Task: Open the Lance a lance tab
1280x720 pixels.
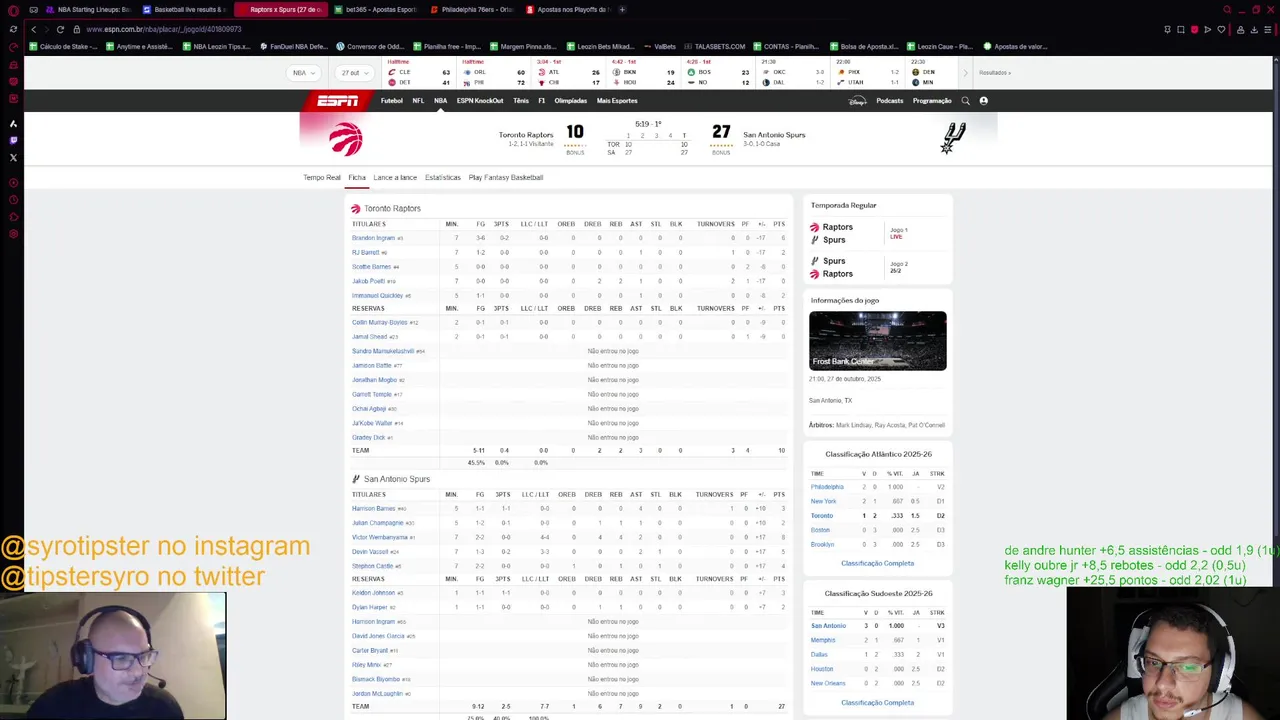Action: coord(395,177)
